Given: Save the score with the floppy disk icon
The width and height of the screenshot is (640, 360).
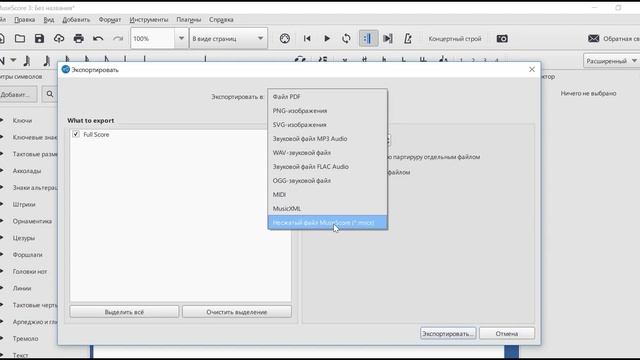Looking at the screenshot, I should (x=39, y=38).
